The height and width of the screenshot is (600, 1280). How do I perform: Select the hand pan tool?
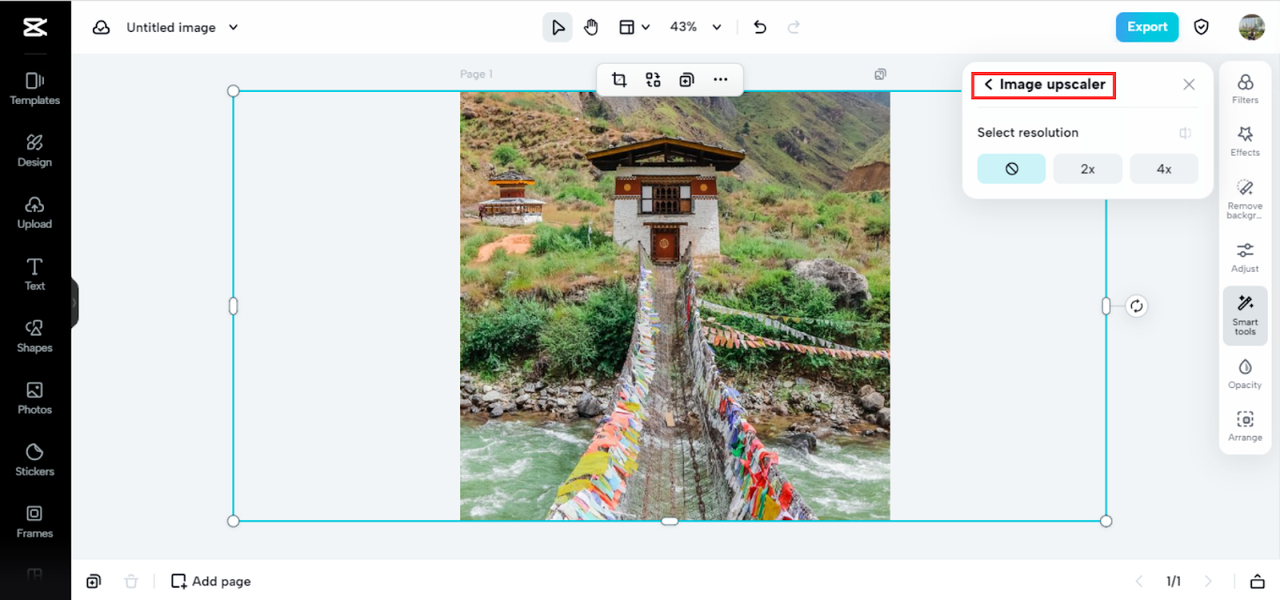click(x=591, y=27)
